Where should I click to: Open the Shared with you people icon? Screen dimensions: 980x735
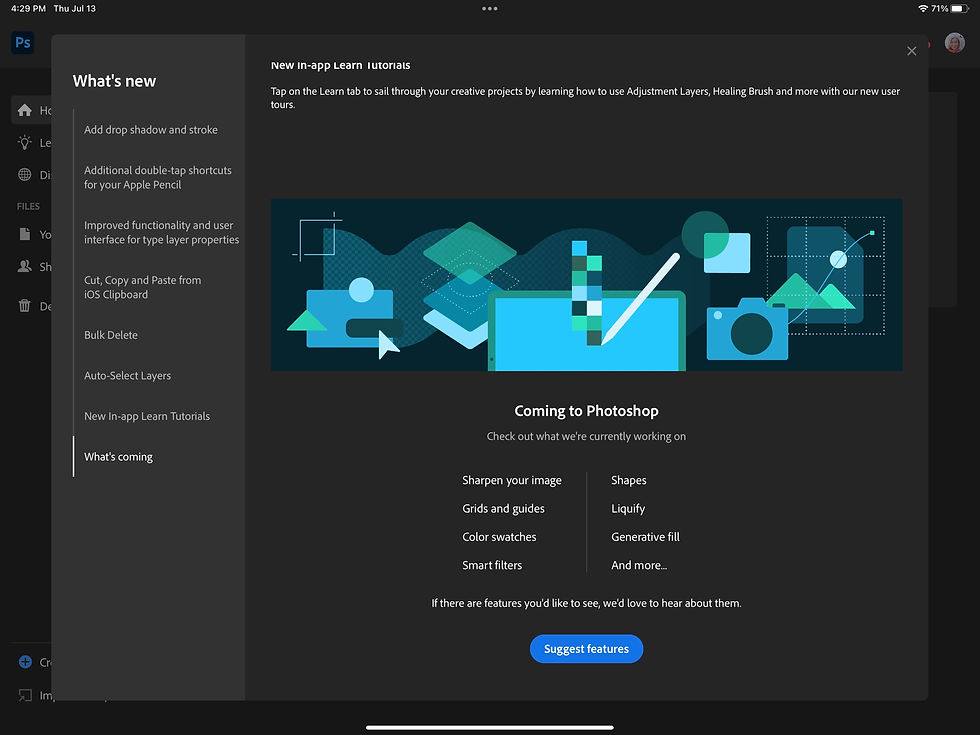tap(24, 266)
